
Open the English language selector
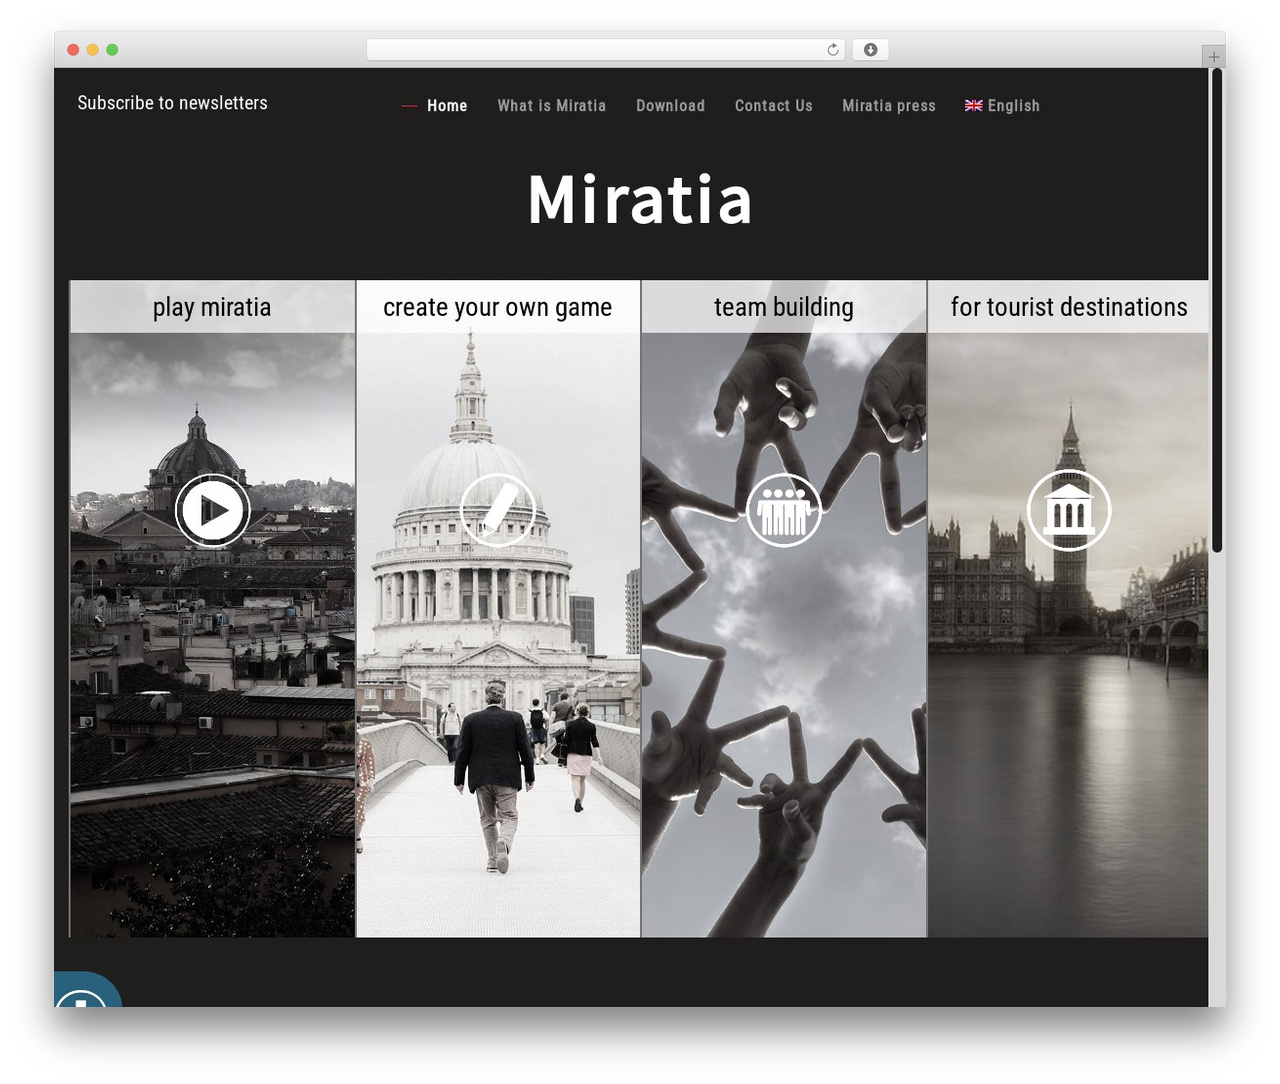click(x=1002, y=106)
